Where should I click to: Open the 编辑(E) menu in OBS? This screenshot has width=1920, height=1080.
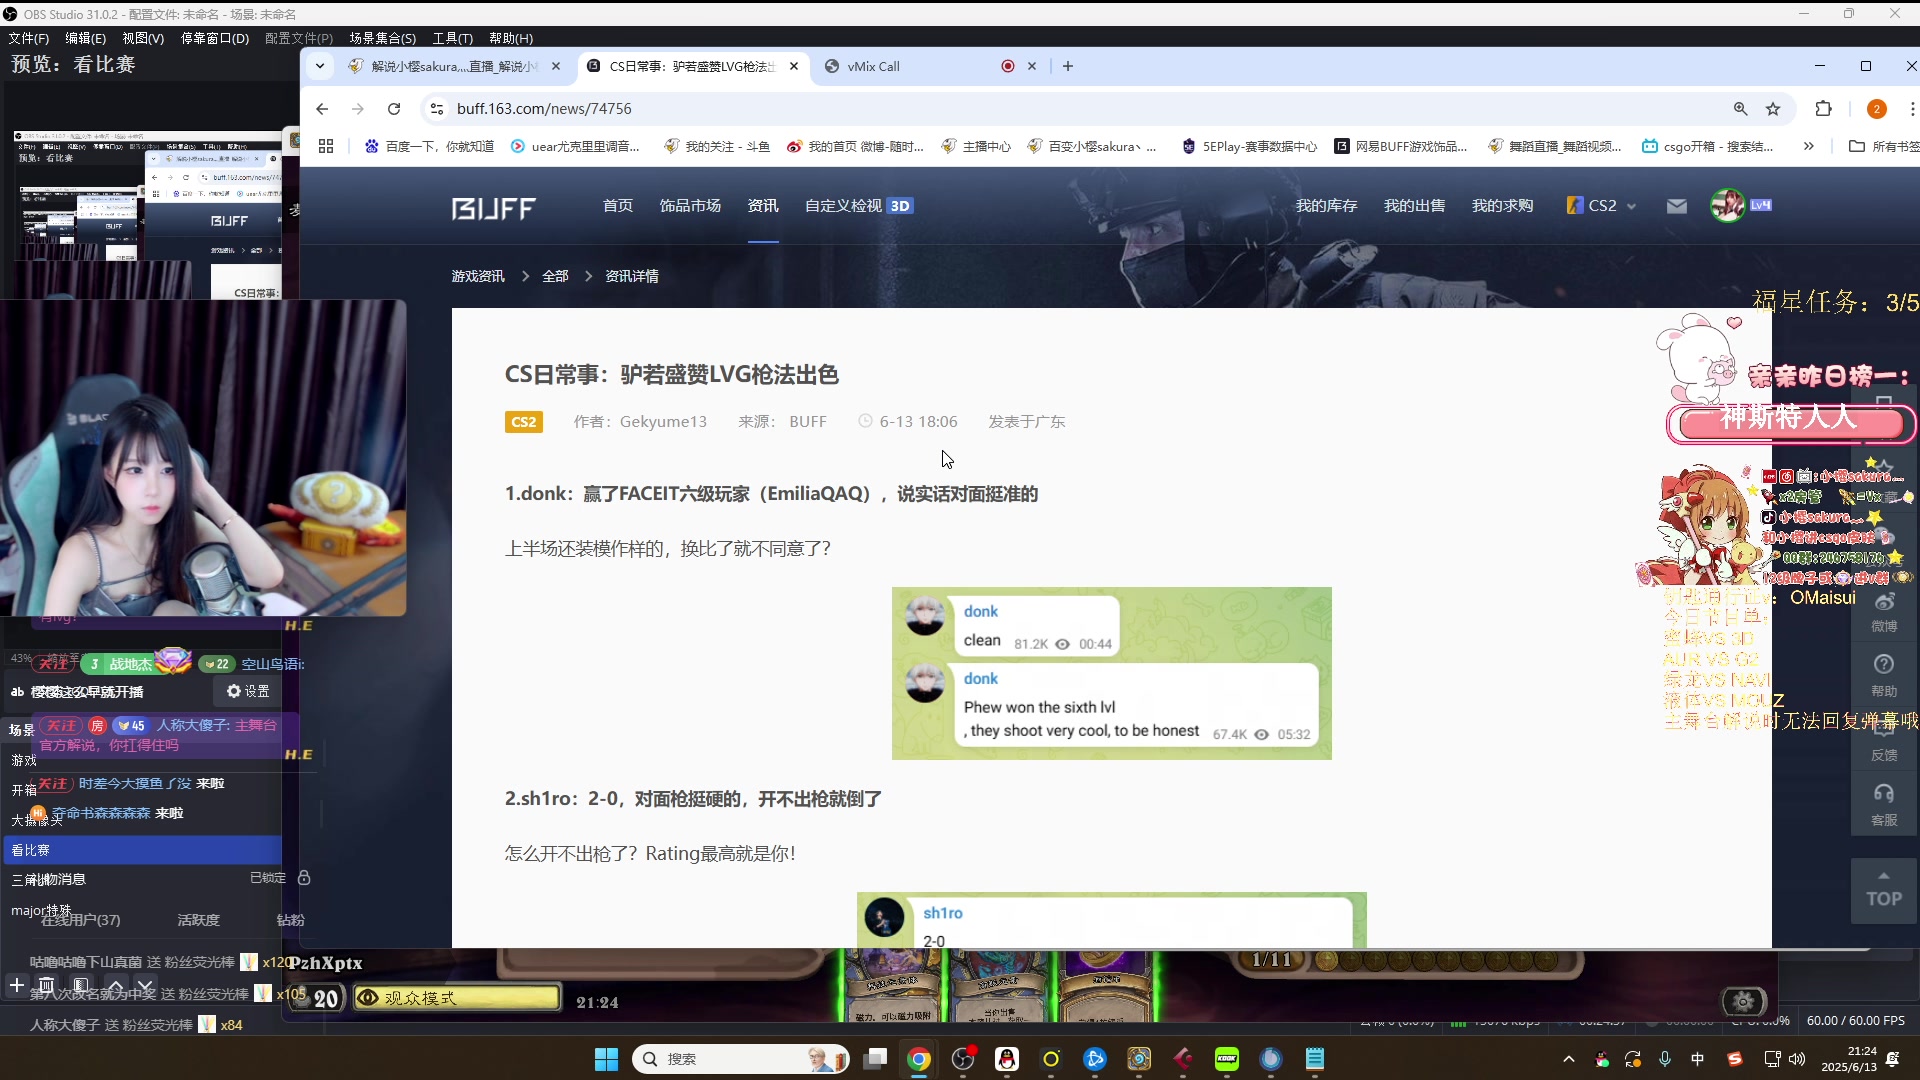coord(85,38)
